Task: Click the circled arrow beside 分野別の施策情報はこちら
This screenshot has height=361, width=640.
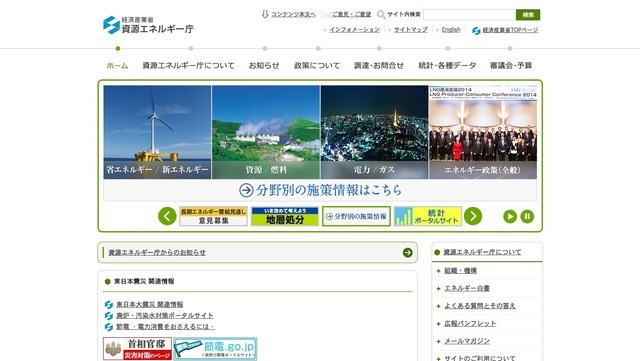Action: (x=246, y=190)
